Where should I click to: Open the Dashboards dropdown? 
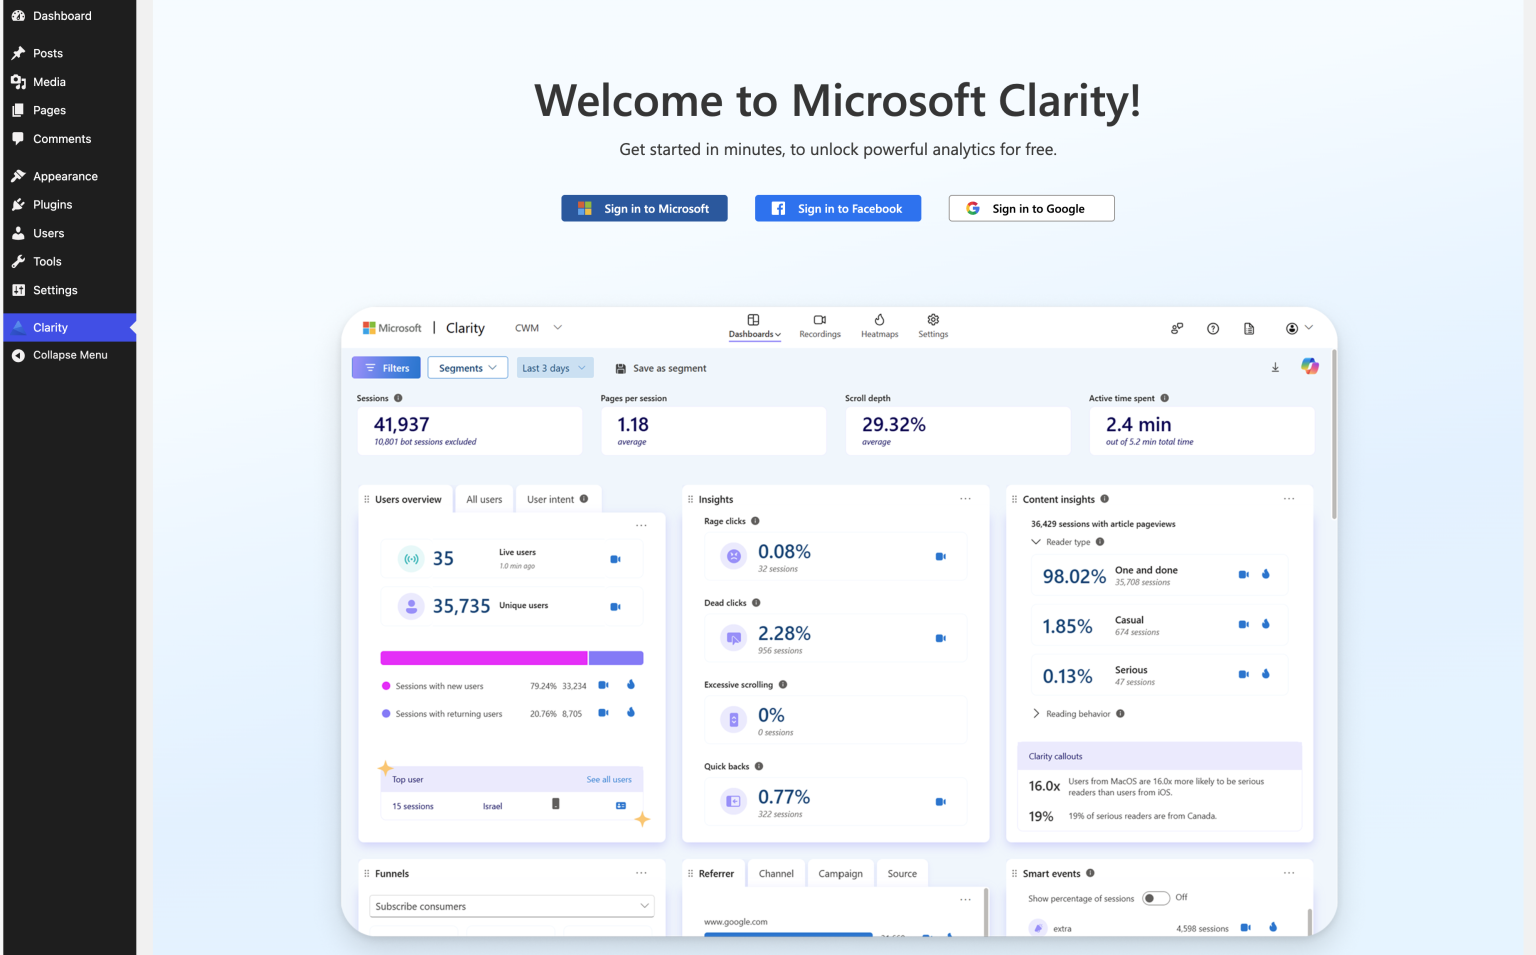coord(755,334)
